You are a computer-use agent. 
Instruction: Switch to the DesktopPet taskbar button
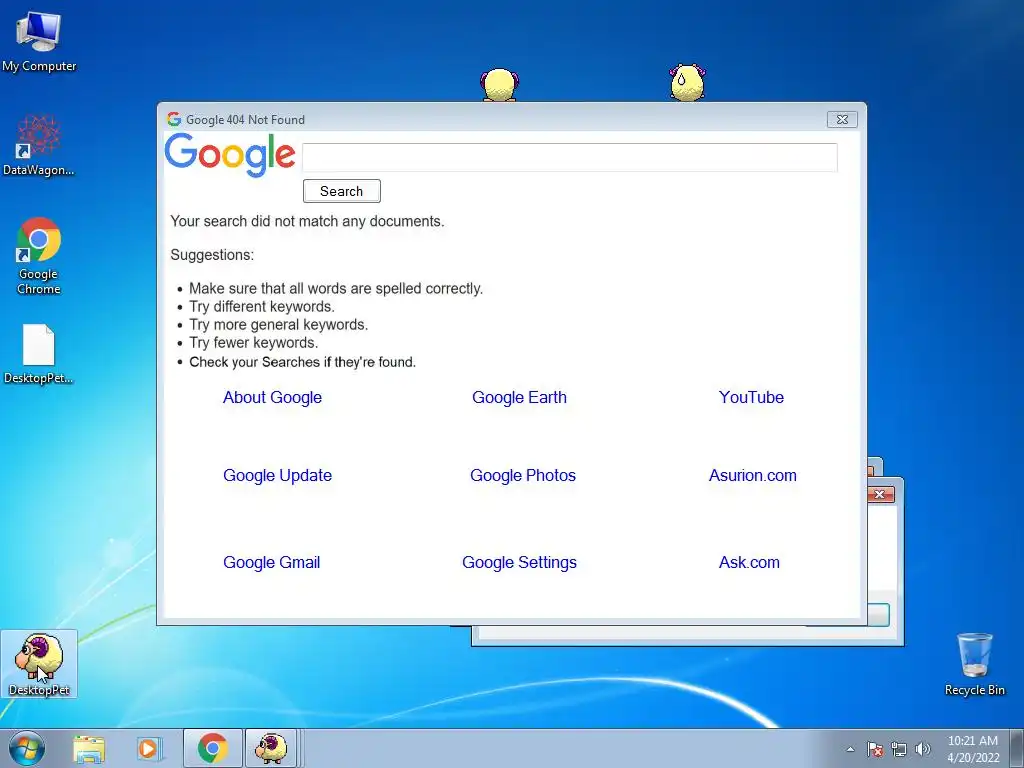click(272, 748)
